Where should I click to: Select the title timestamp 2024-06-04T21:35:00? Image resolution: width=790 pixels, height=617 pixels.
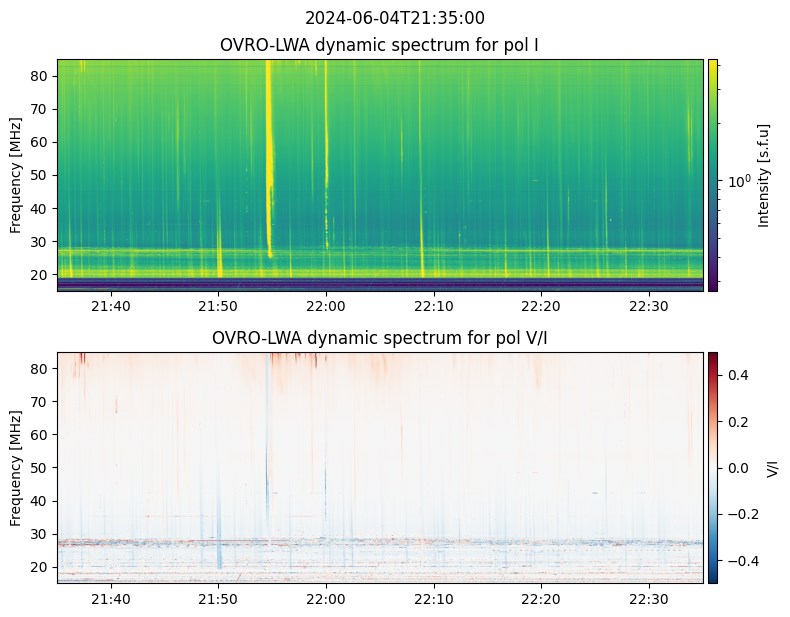click(395, 18)
